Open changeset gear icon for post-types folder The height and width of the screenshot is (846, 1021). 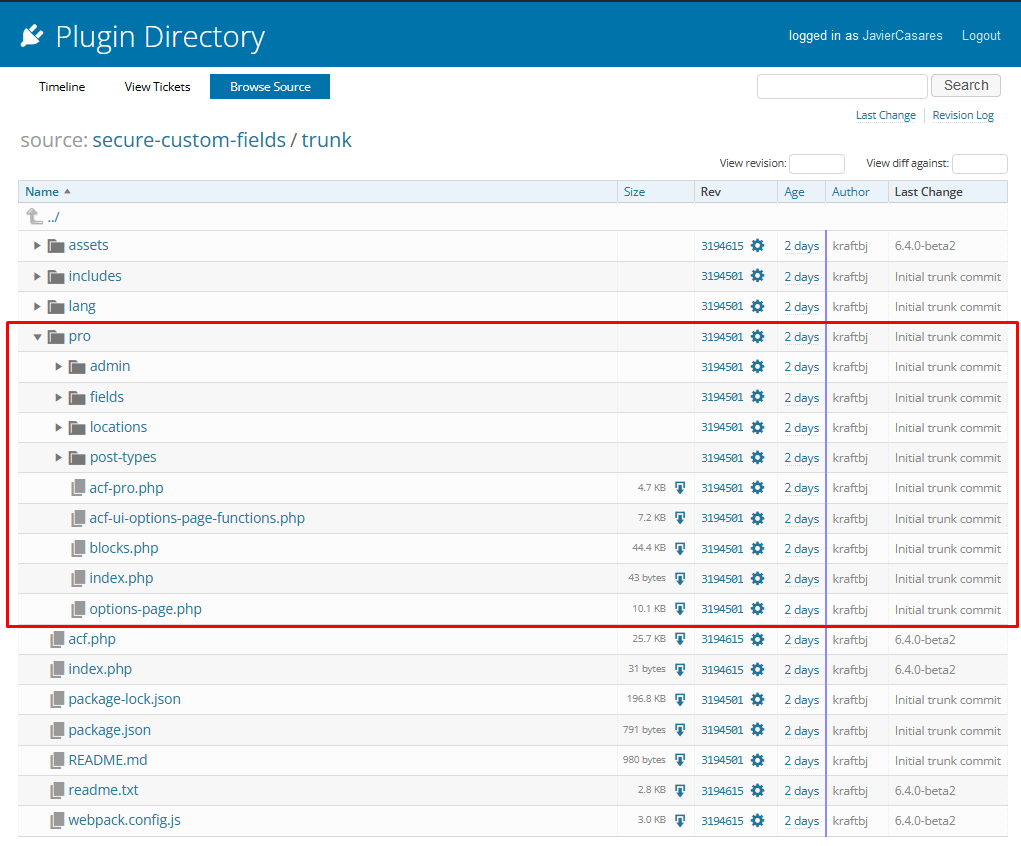click(757, 458)
